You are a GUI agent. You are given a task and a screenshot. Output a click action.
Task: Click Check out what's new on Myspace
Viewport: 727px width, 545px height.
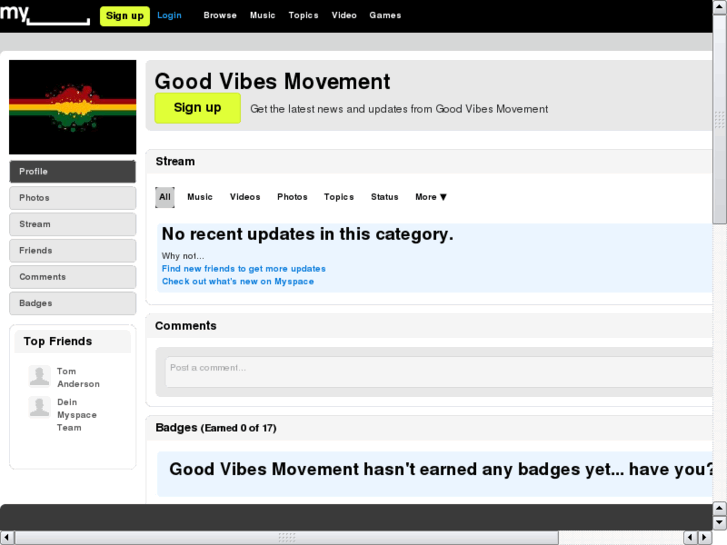point(237,282)
